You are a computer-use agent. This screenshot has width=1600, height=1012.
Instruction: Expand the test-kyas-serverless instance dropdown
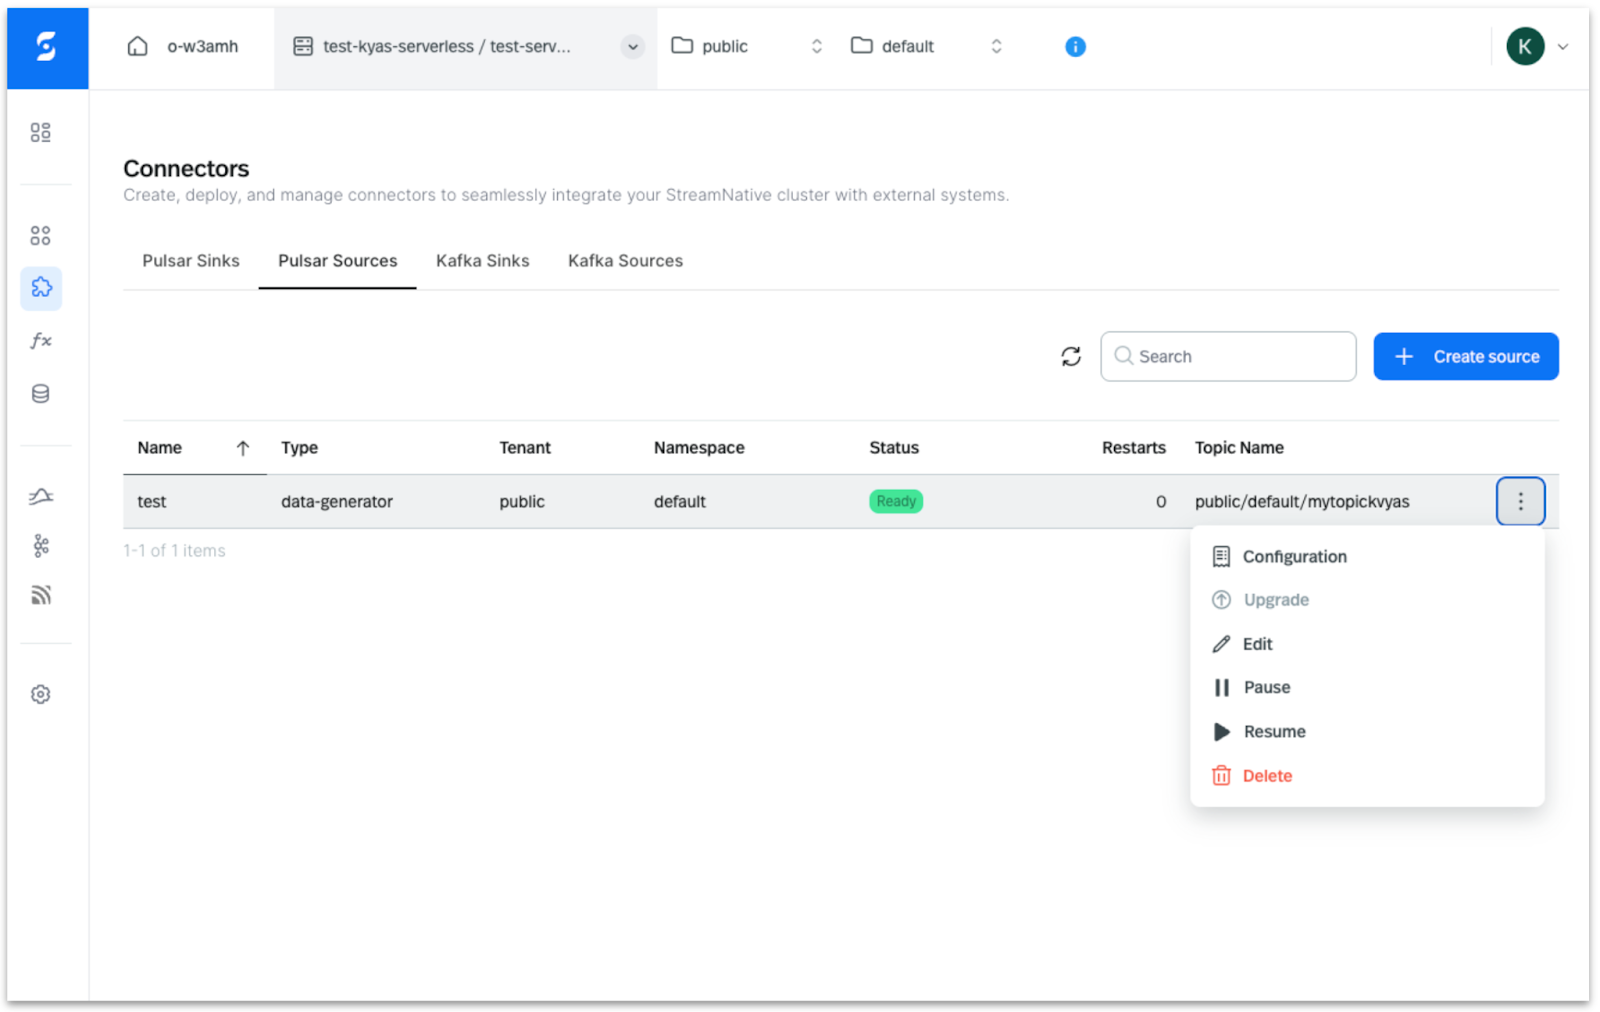(632, 47)
